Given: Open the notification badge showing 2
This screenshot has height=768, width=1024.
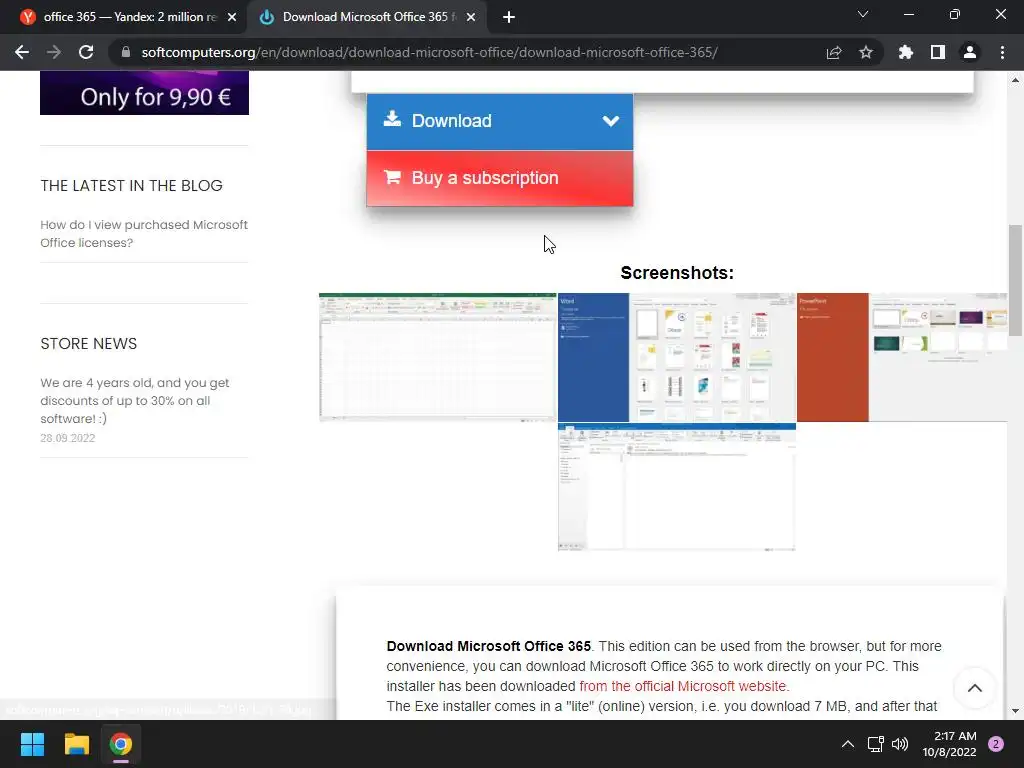Looking at the screenshot, I should [996, 744].
